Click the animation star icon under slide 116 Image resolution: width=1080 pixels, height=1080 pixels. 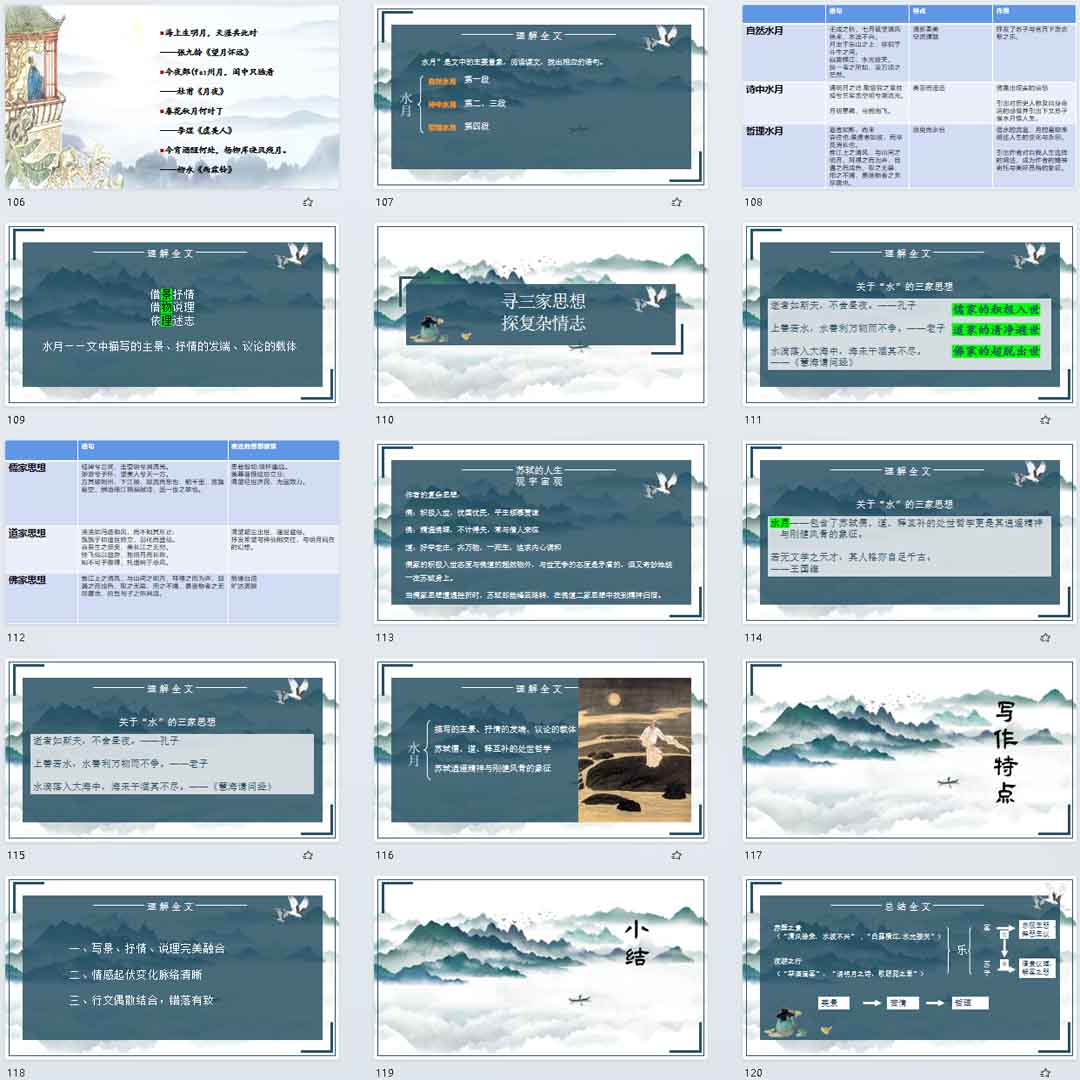click(676, 855)
